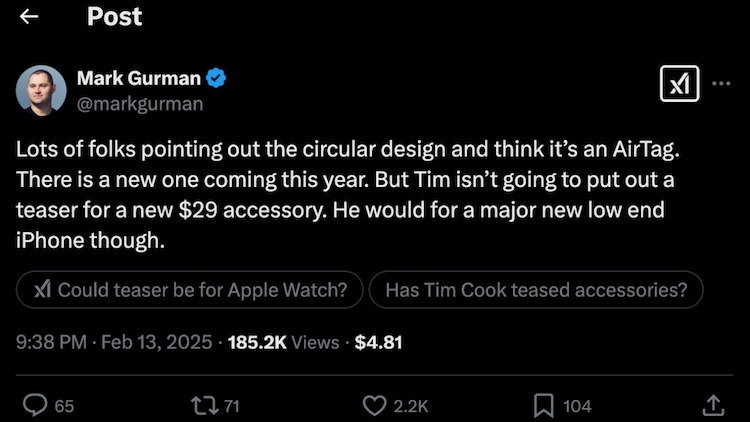Click the Mark Gurman display name
Screen dimensions: 750x422
(139, 78)
